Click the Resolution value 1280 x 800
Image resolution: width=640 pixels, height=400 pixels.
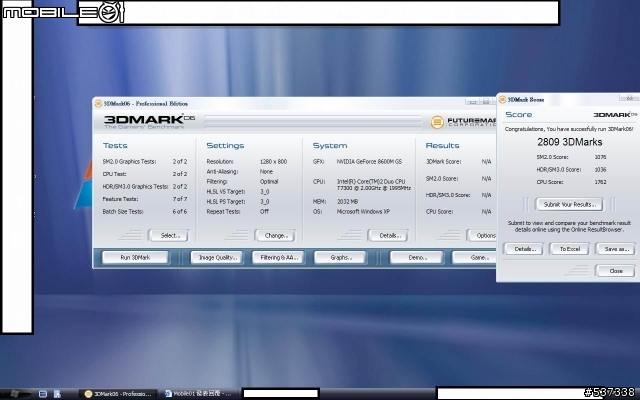coord(273,162)
